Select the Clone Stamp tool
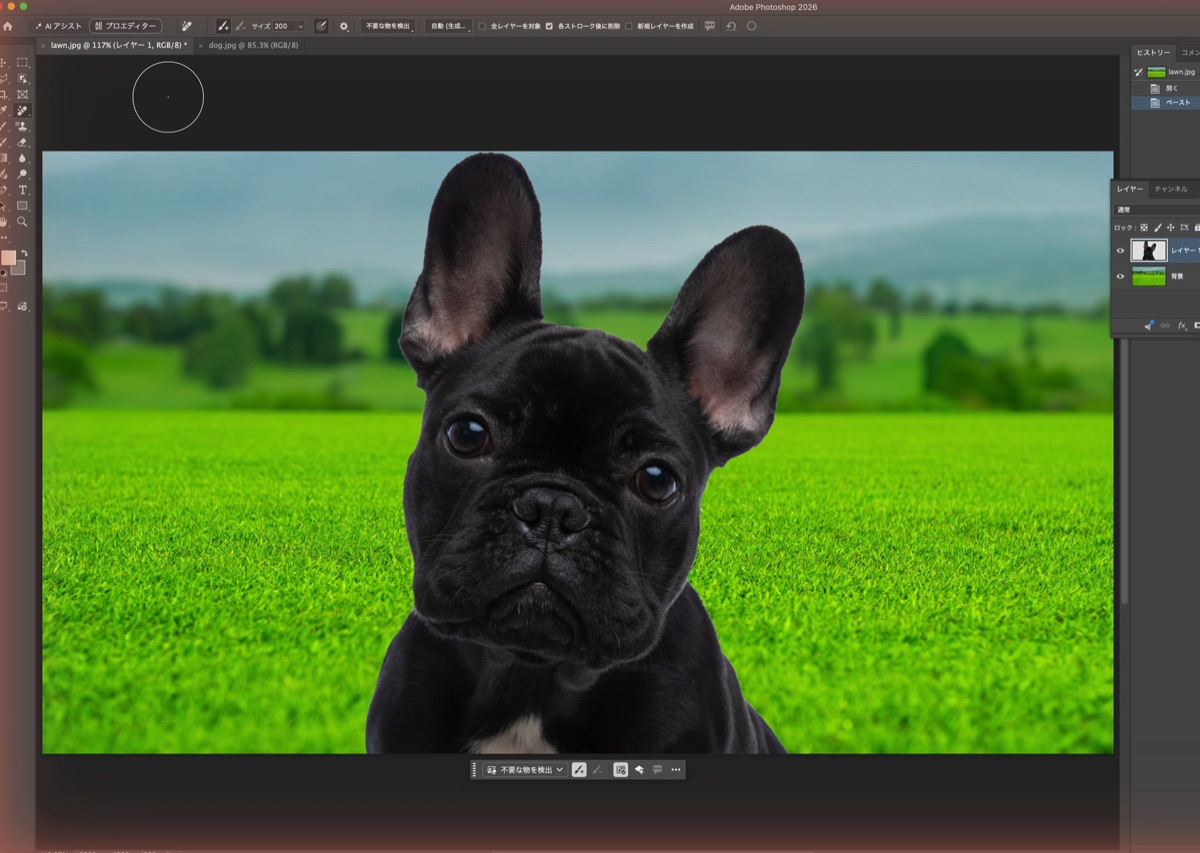Screen dimensions: 1200x853 point(22,126)
